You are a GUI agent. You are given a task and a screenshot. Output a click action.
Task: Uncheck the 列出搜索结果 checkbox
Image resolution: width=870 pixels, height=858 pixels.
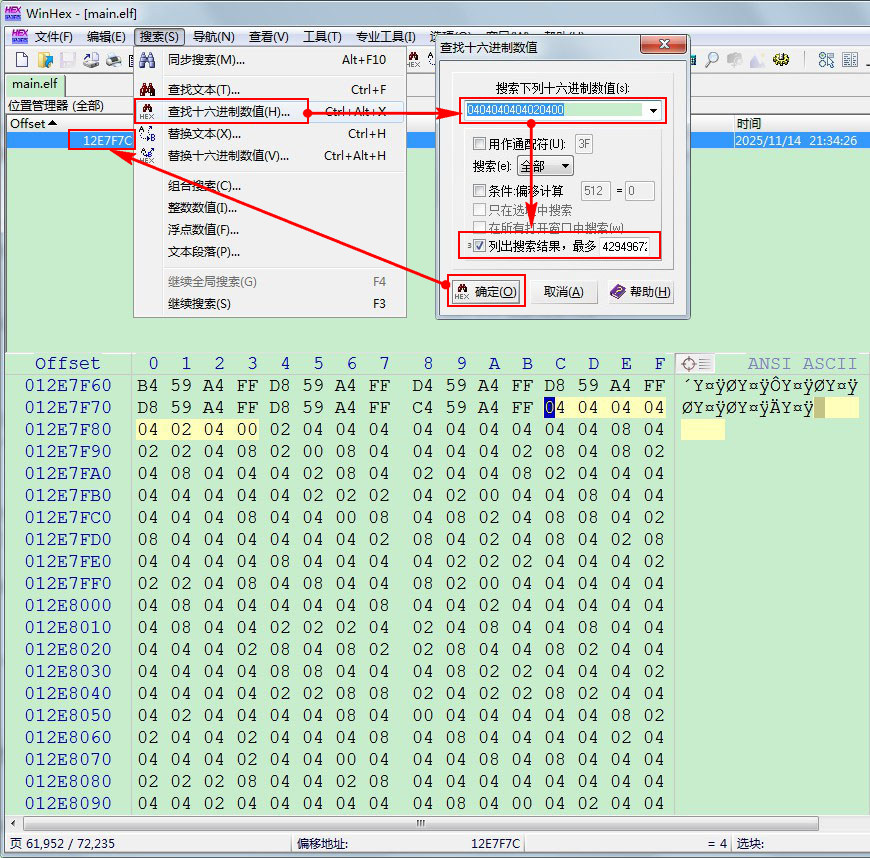click(480, 246)
